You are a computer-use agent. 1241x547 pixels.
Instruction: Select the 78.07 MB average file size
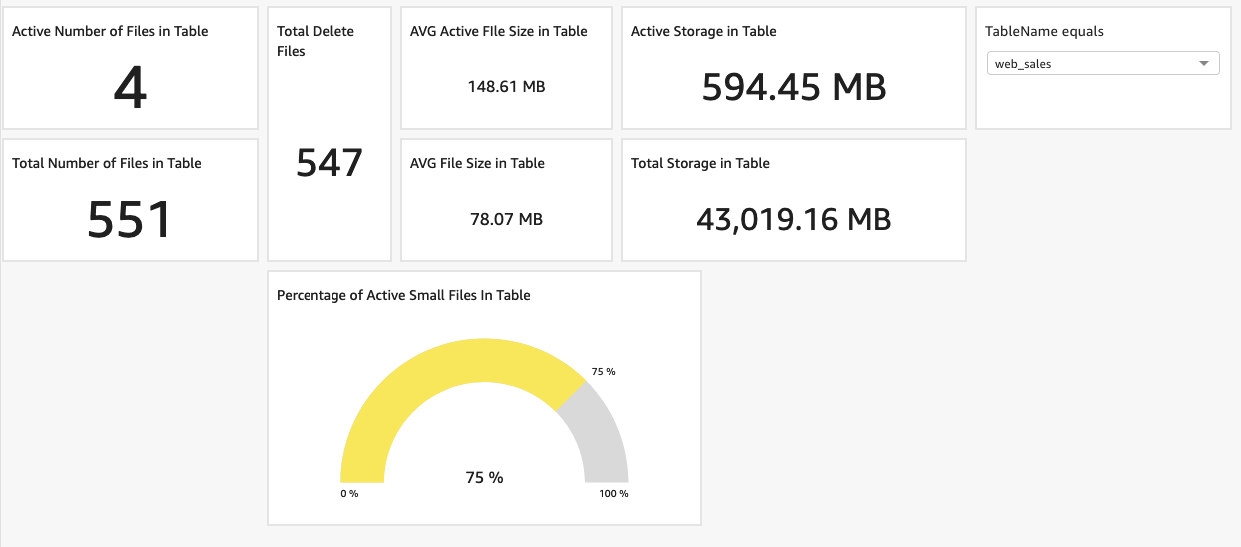pos(506,219)
